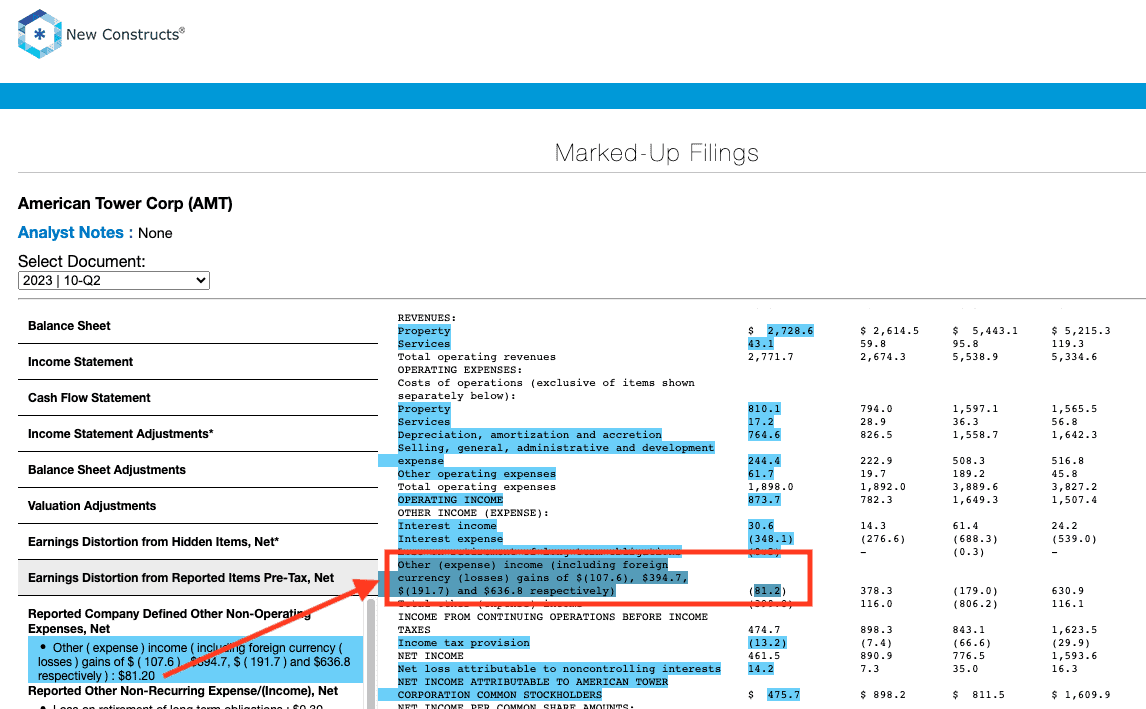The height and width of the screenshot is (709, 1146).
Task: Click the highlighted value 81.2 in filing
Action: [x=767, y=591]
